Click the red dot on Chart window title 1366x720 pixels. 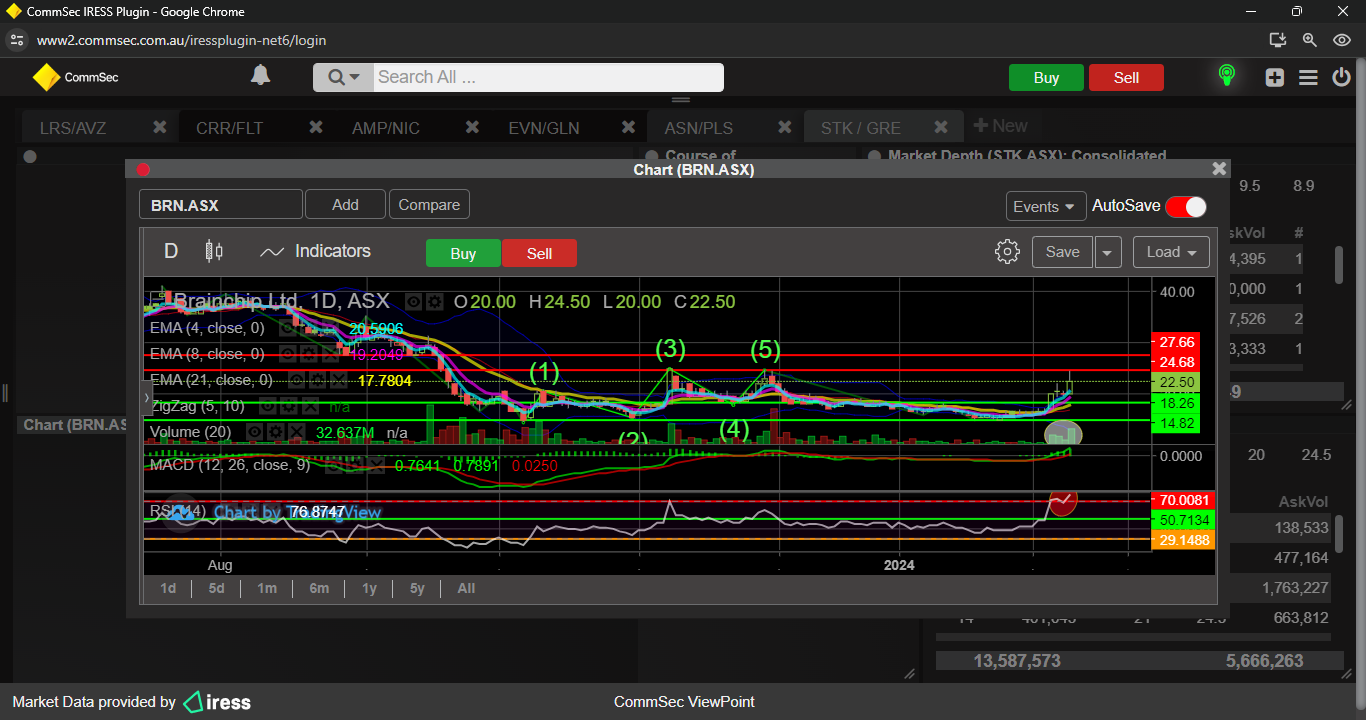point(143,170)
